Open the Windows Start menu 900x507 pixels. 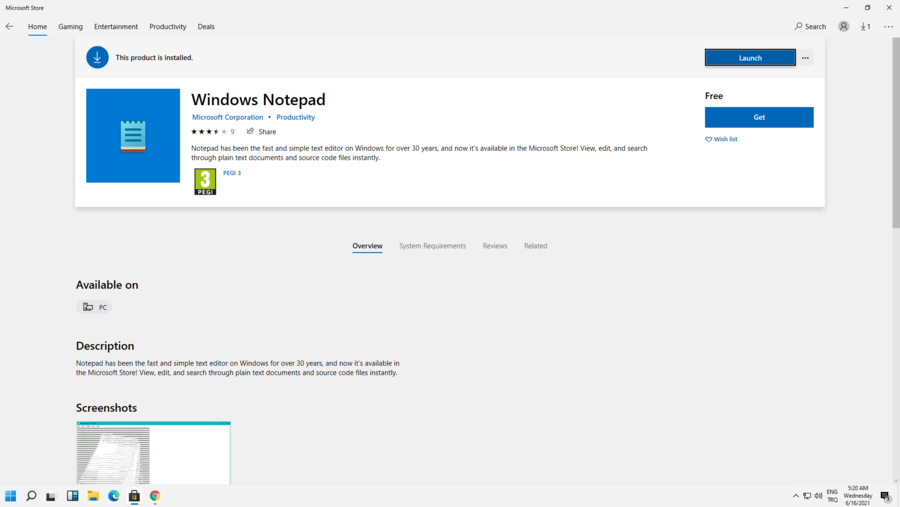[10, 496]
